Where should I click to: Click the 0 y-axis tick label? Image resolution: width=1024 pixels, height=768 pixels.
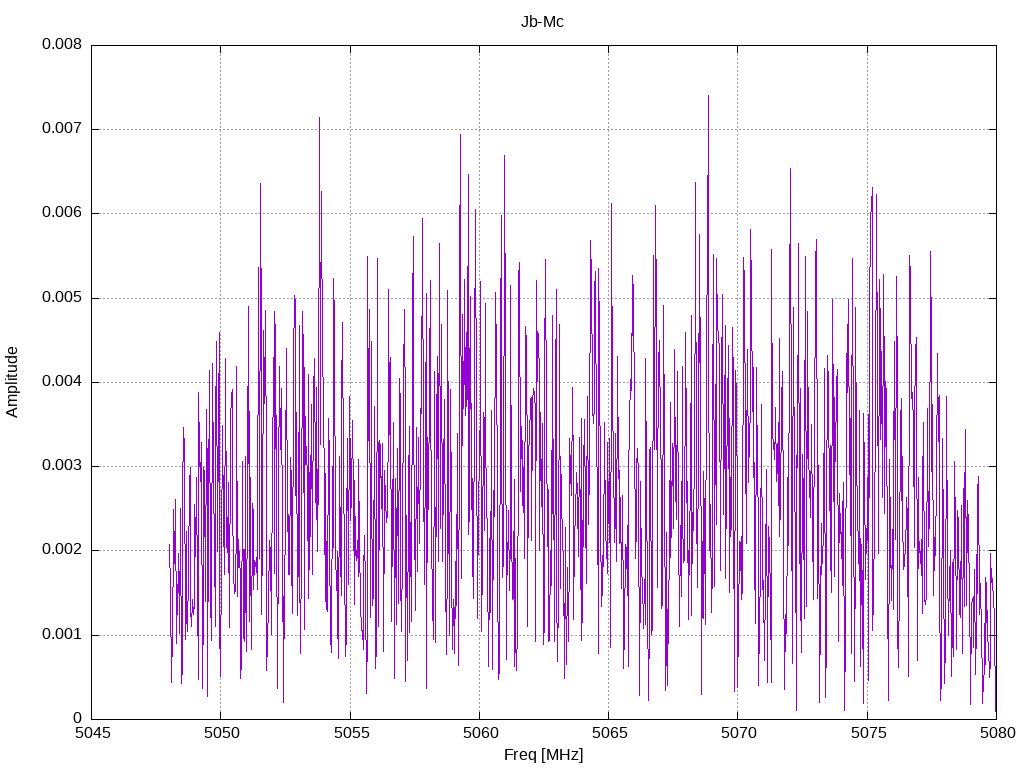tap(78, 718)
